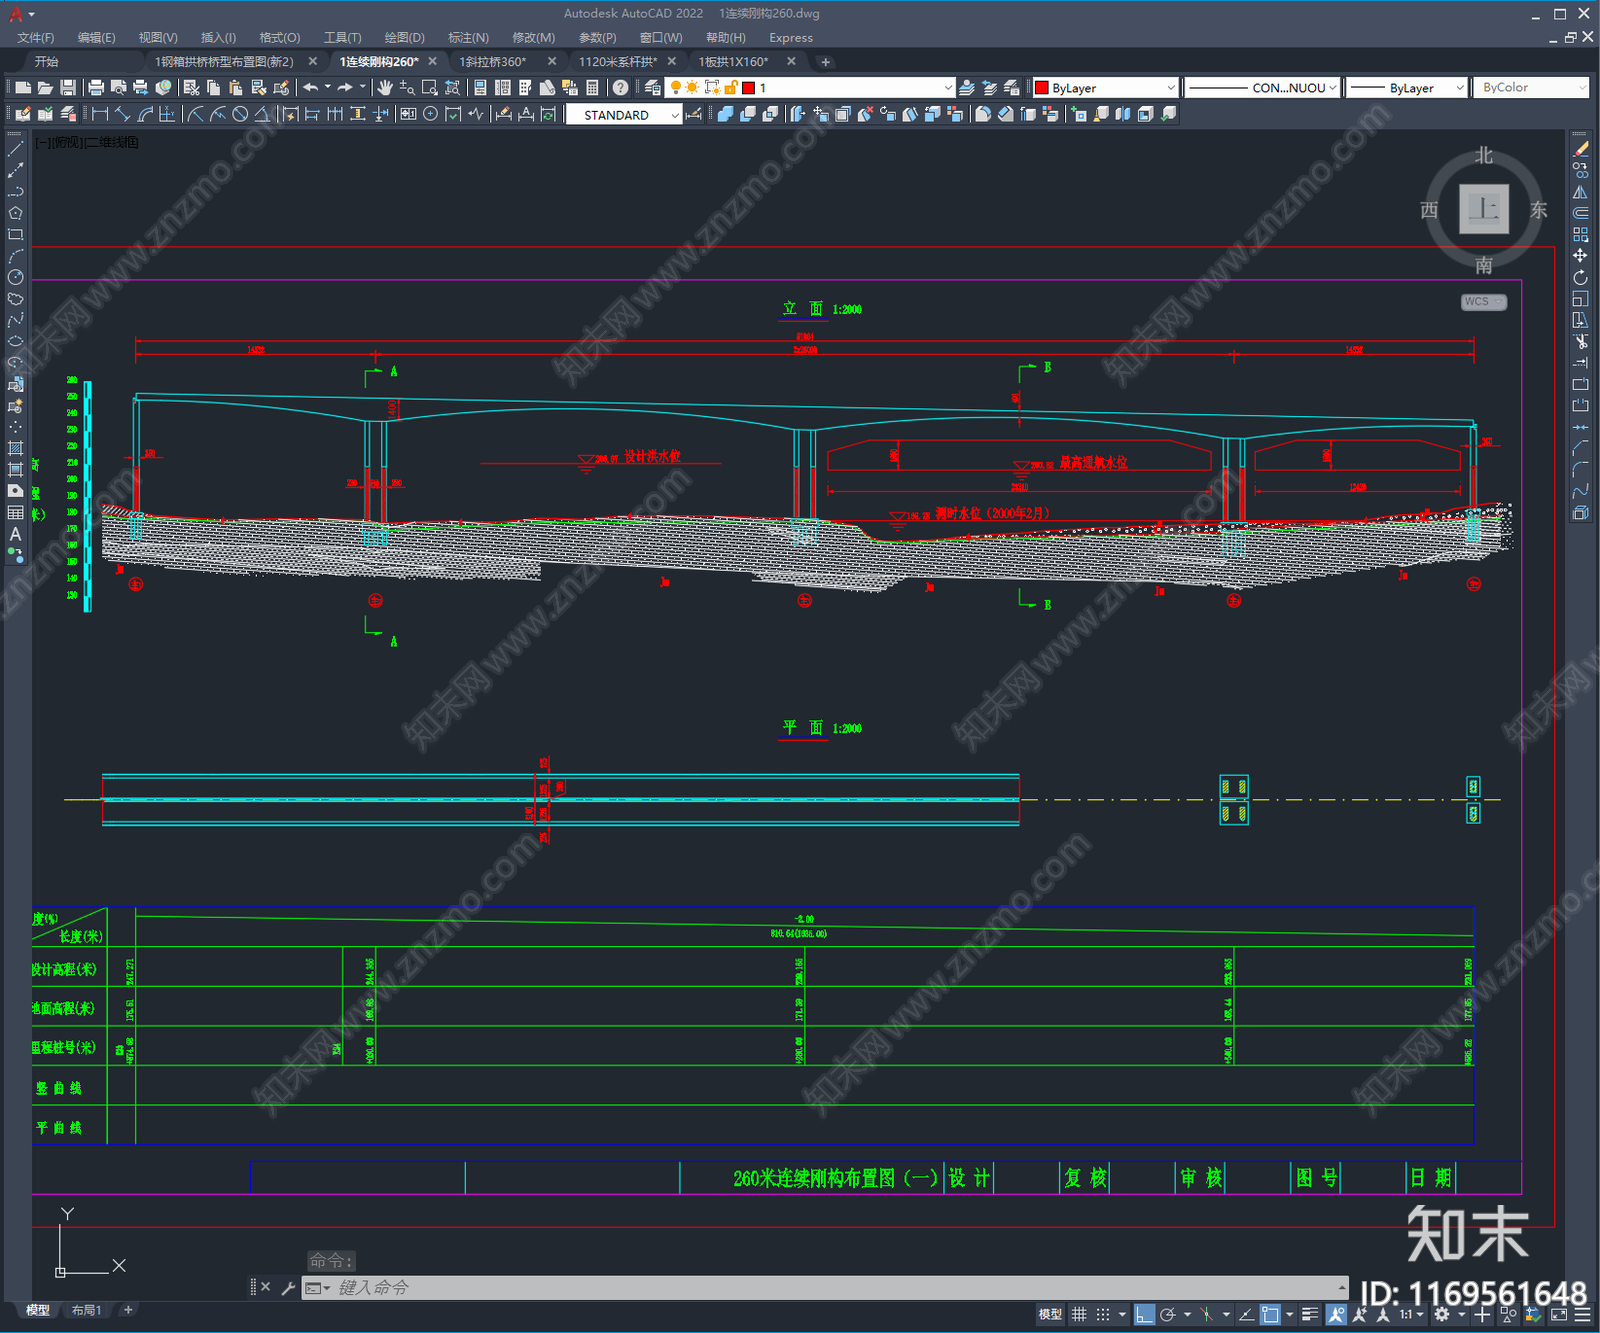Click the Plot (printer) icon
This screenshot has width=1600, height=1333.
tap(96, 88)
